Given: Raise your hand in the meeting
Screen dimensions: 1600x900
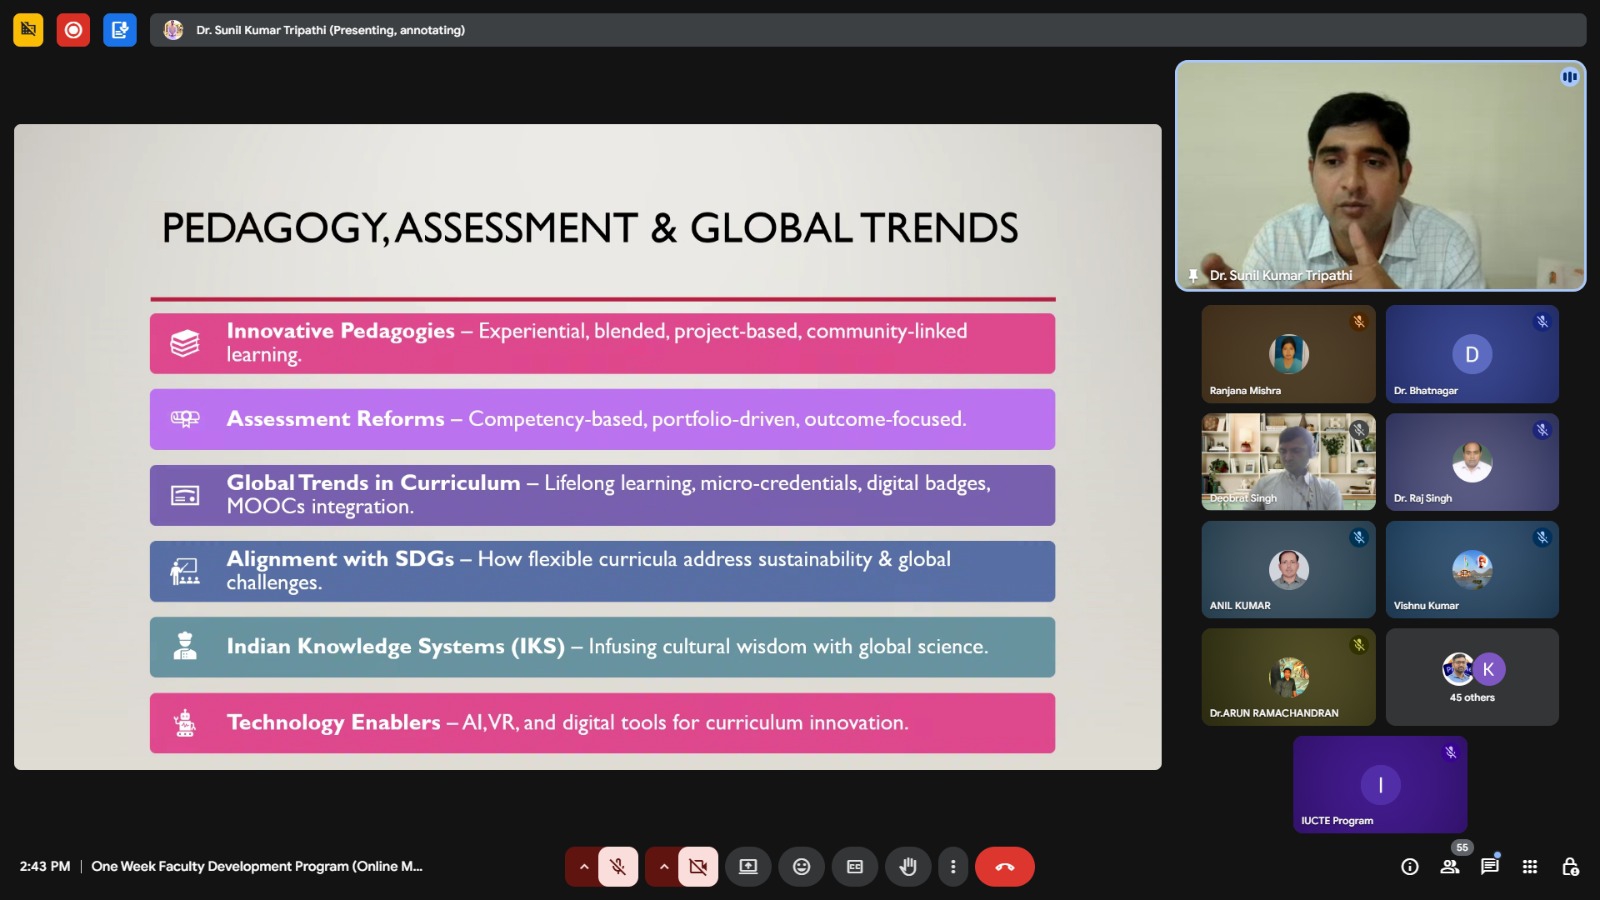Looking at the screenshot, I should (907, 867).
